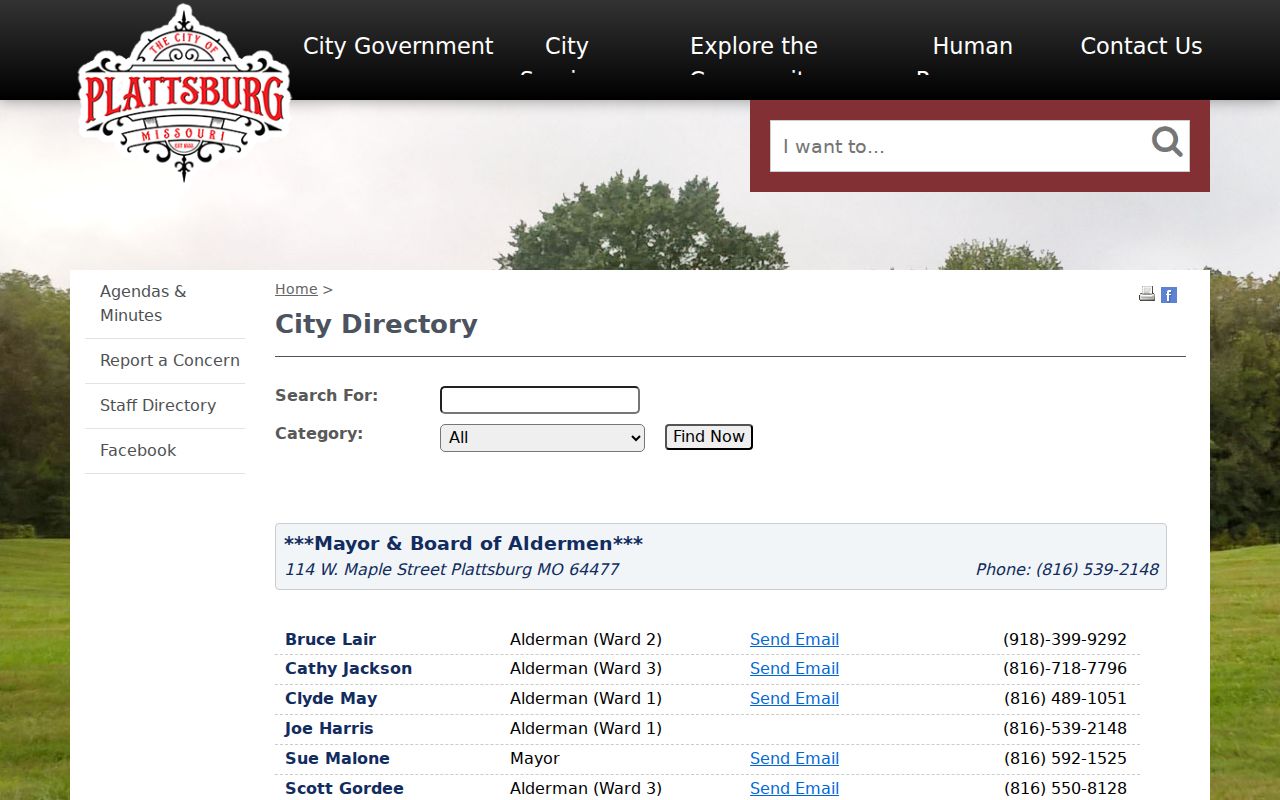Click the City of Plattsburg logo
This screenshot has width=1280, height=800.
tap(185, 93)
